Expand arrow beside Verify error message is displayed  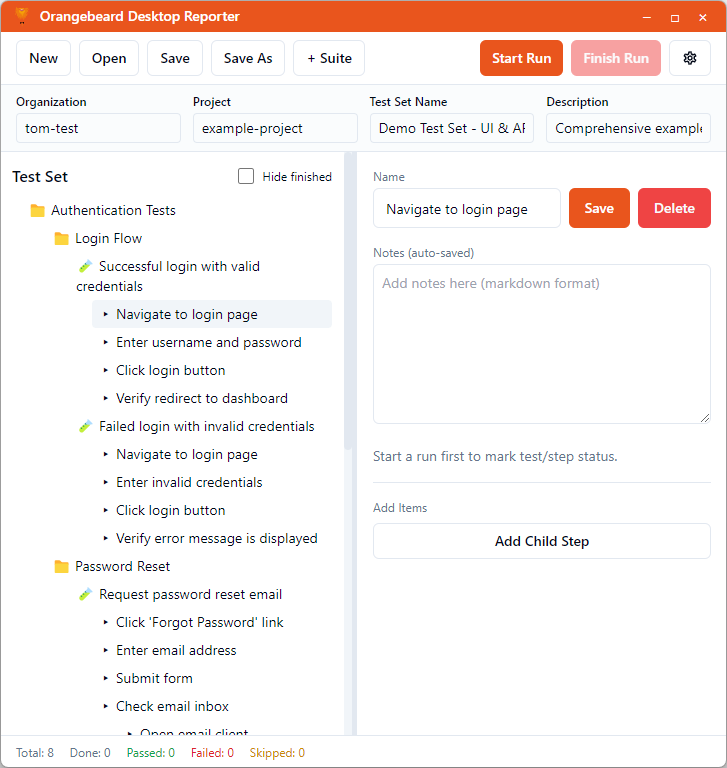[x=105, y=539]
